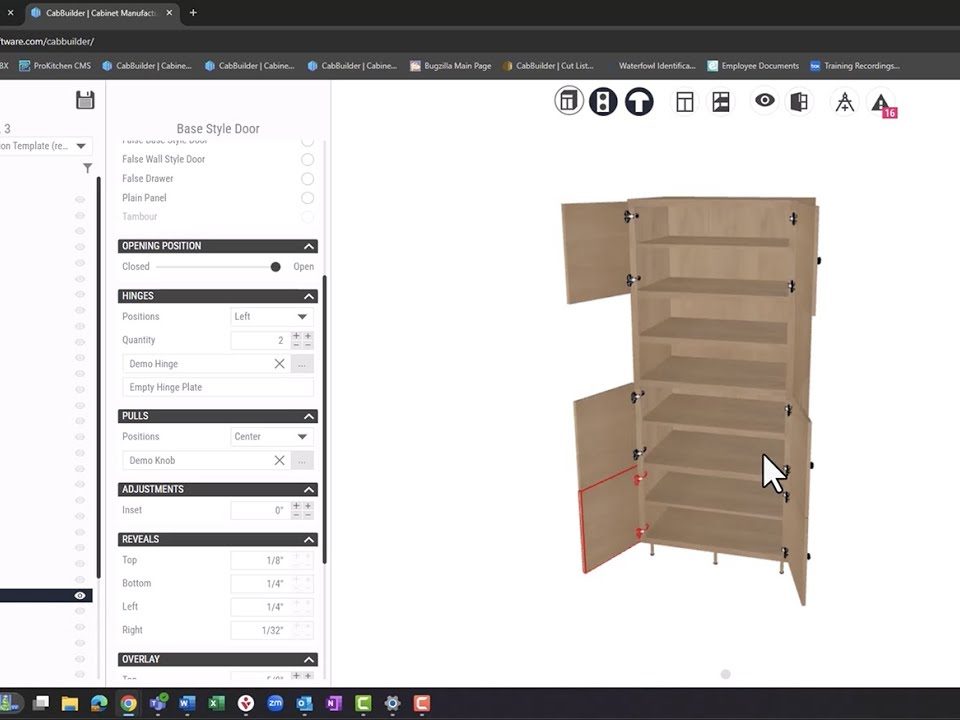Viewport: 960px width, 720px height.
Task: Click the save floppy disk icon
Action: click(x=85, y=100)
